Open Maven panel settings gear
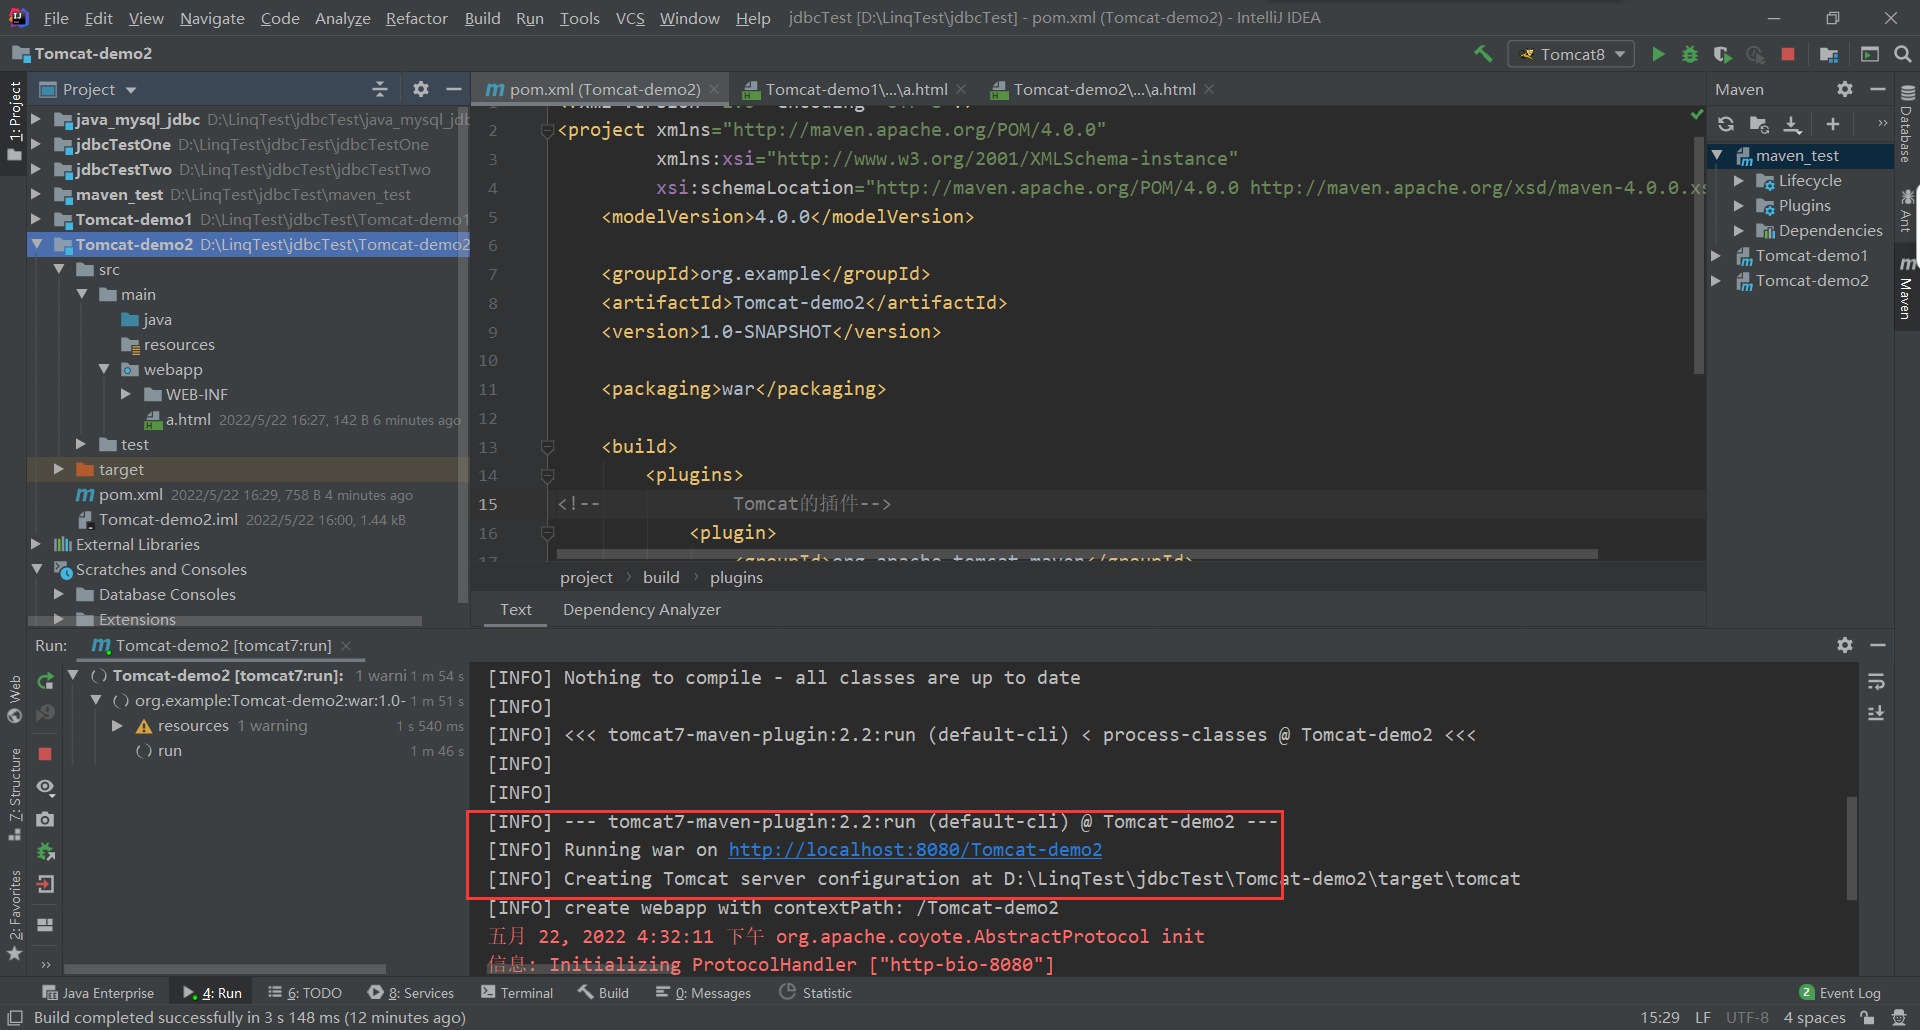 coord(1845,89)
